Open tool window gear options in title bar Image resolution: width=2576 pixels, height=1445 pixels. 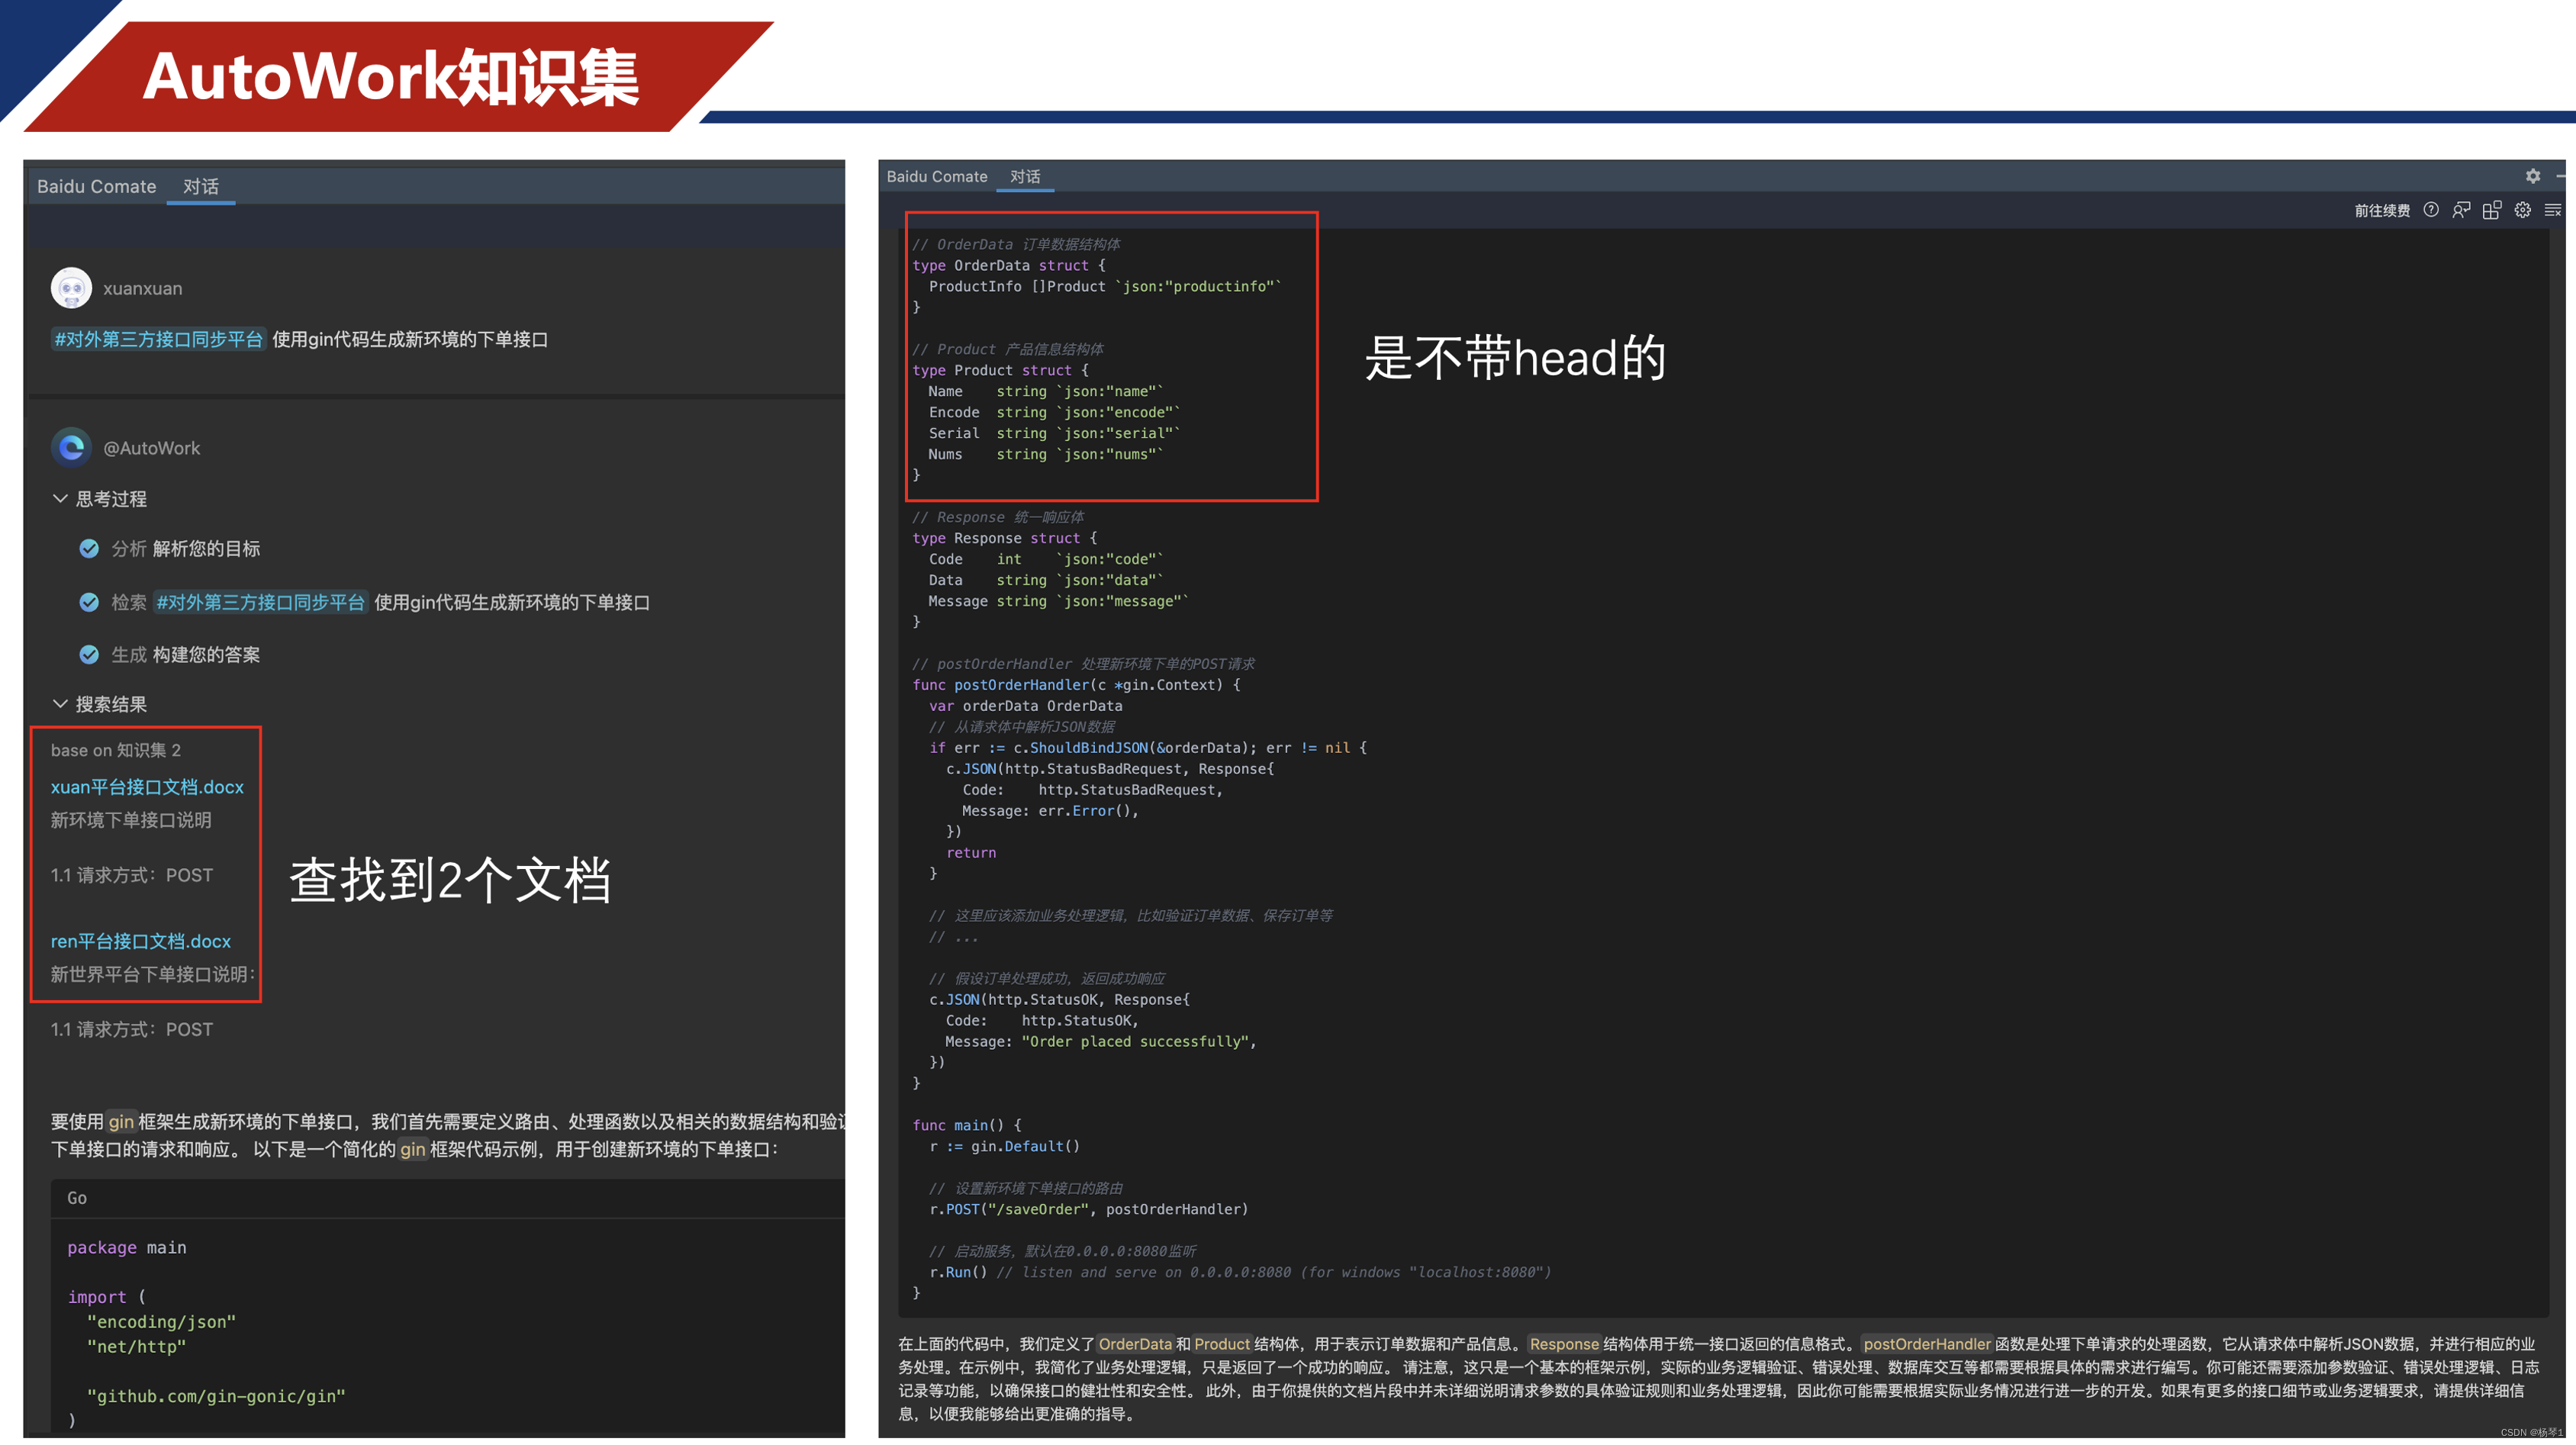(2533, 176)
